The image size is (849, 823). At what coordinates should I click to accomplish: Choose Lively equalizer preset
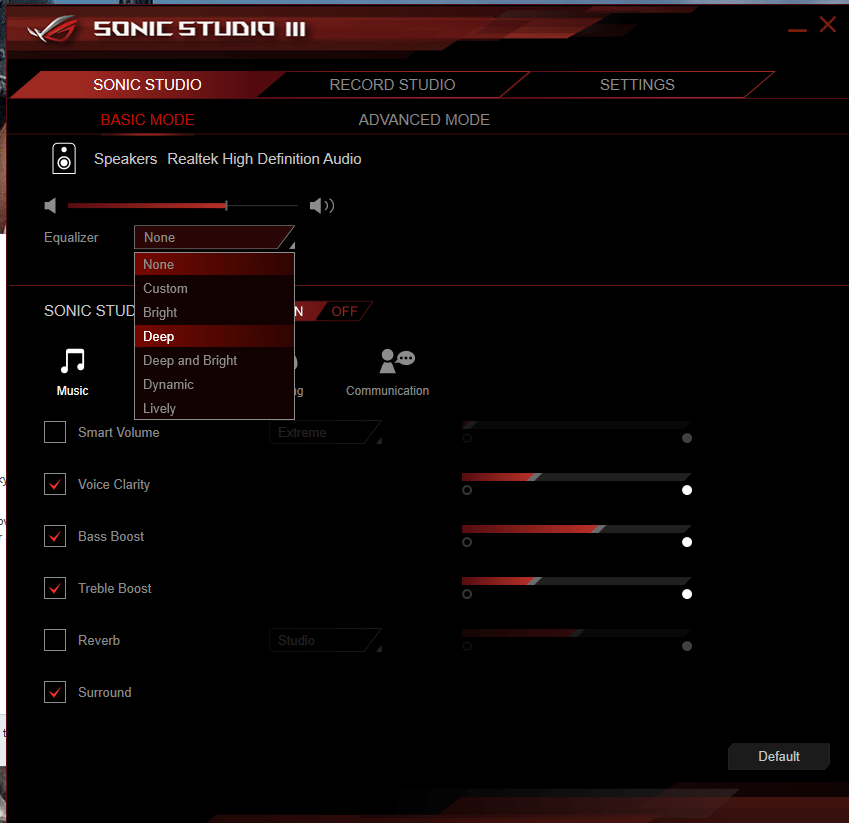pyautogui.click(x=214, y=408)
